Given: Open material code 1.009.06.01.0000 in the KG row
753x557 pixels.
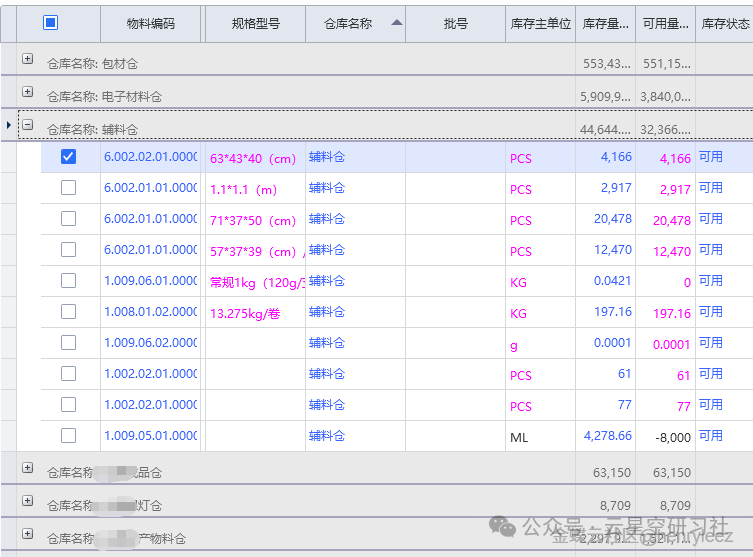Looking at the screenshot, I should [151, 281].
